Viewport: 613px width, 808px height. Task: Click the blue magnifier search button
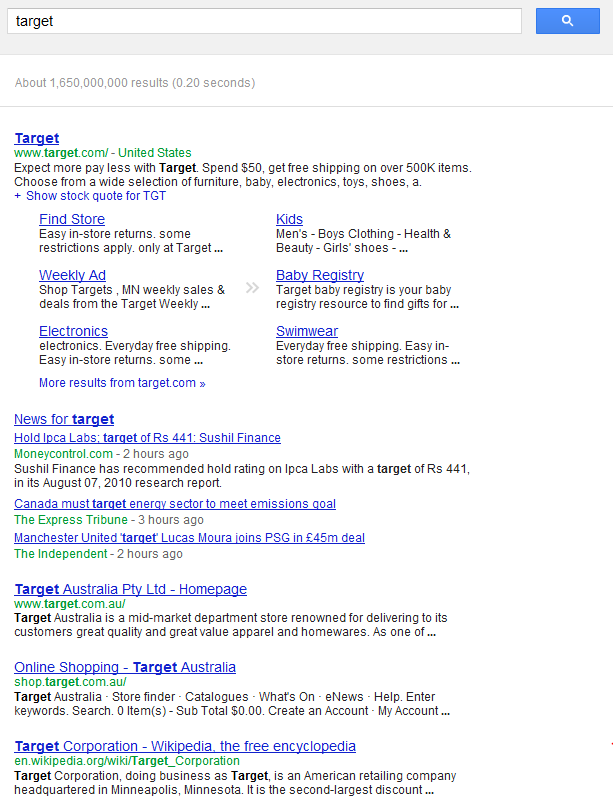(x=568, y=21)
